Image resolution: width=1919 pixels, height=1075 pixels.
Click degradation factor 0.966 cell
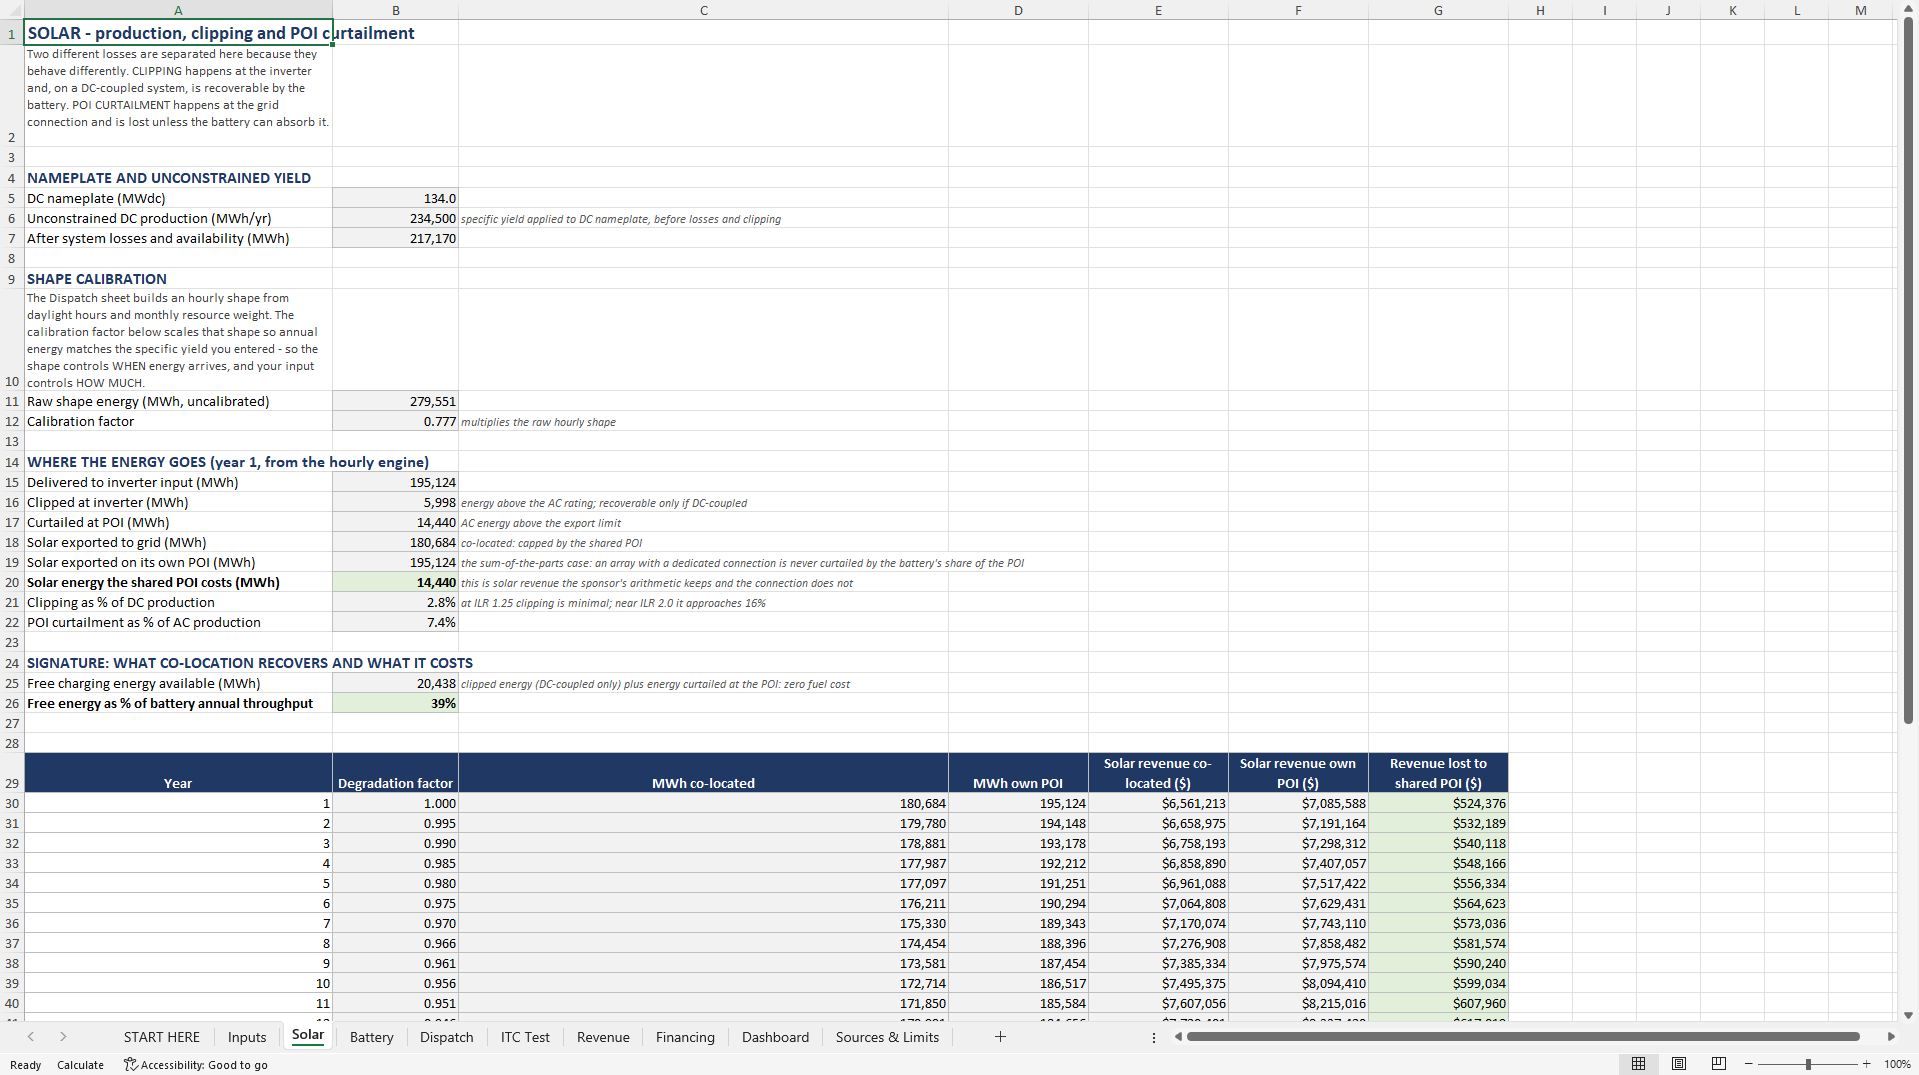(395, 943)
